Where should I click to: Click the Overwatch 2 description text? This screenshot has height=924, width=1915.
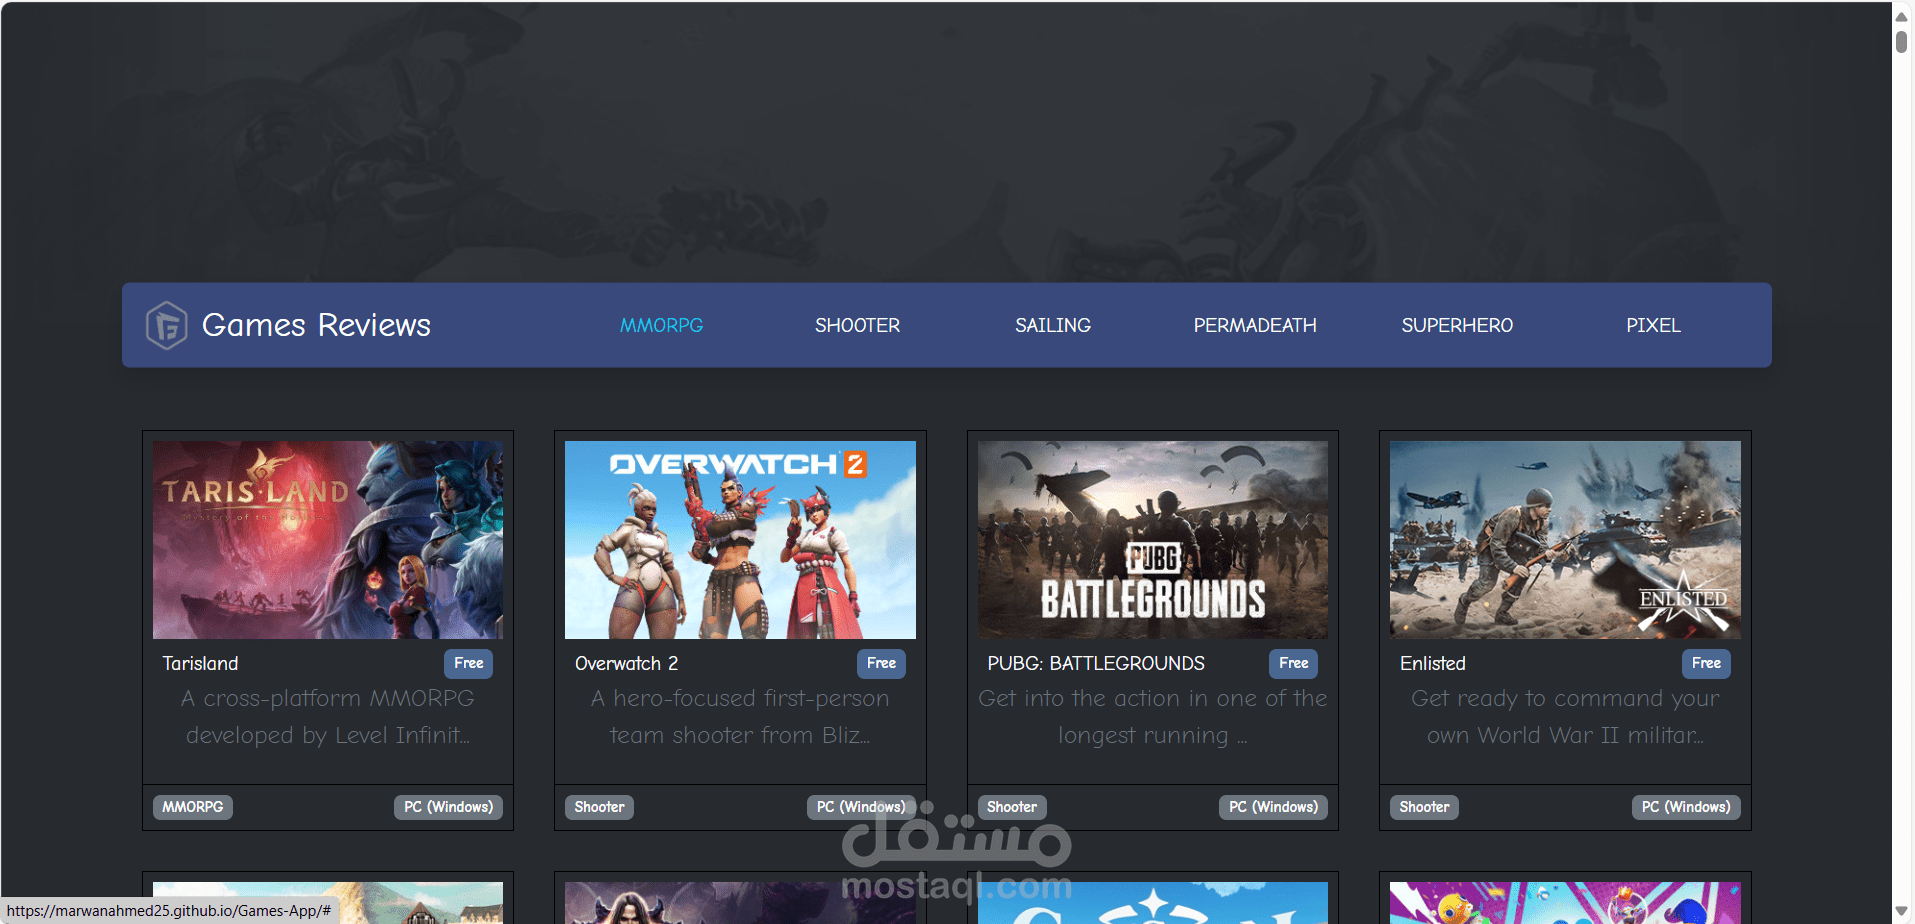coord(740,717)
